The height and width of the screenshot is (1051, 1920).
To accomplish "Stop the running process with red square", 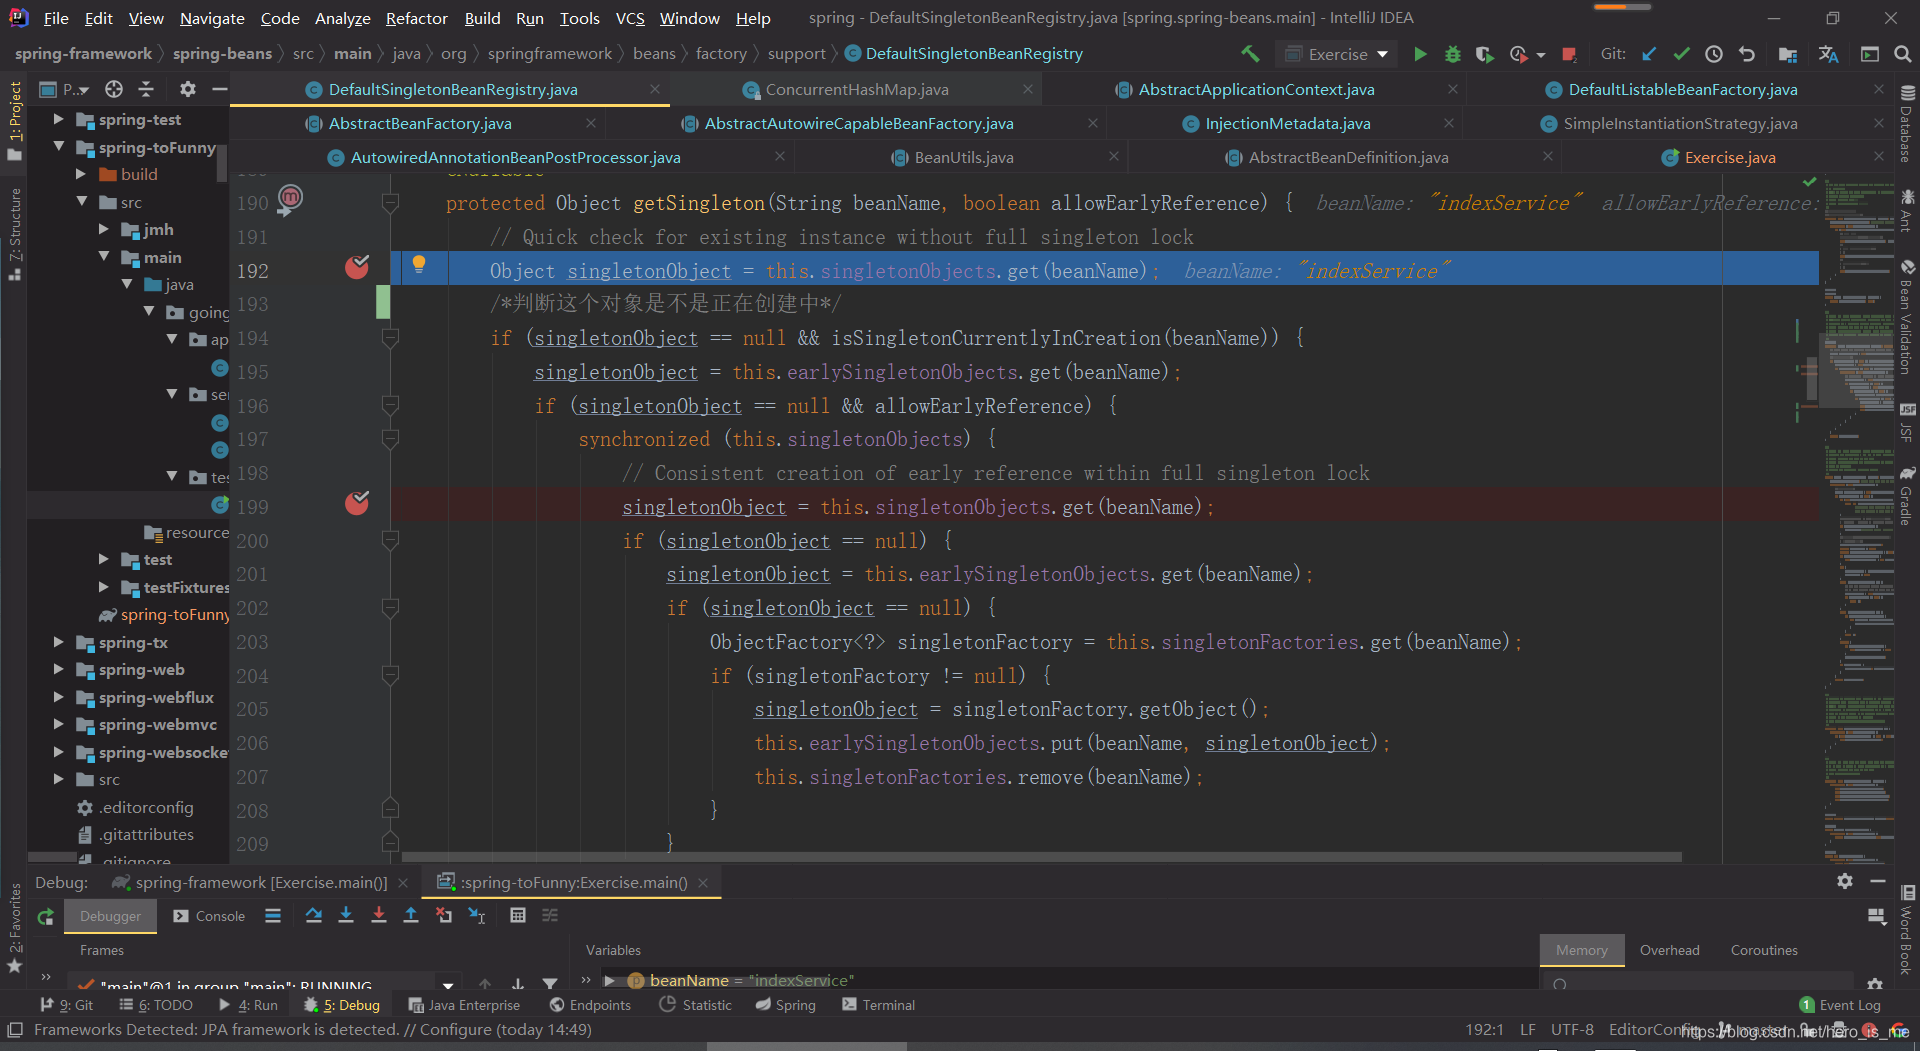I will coord(1569,54).
